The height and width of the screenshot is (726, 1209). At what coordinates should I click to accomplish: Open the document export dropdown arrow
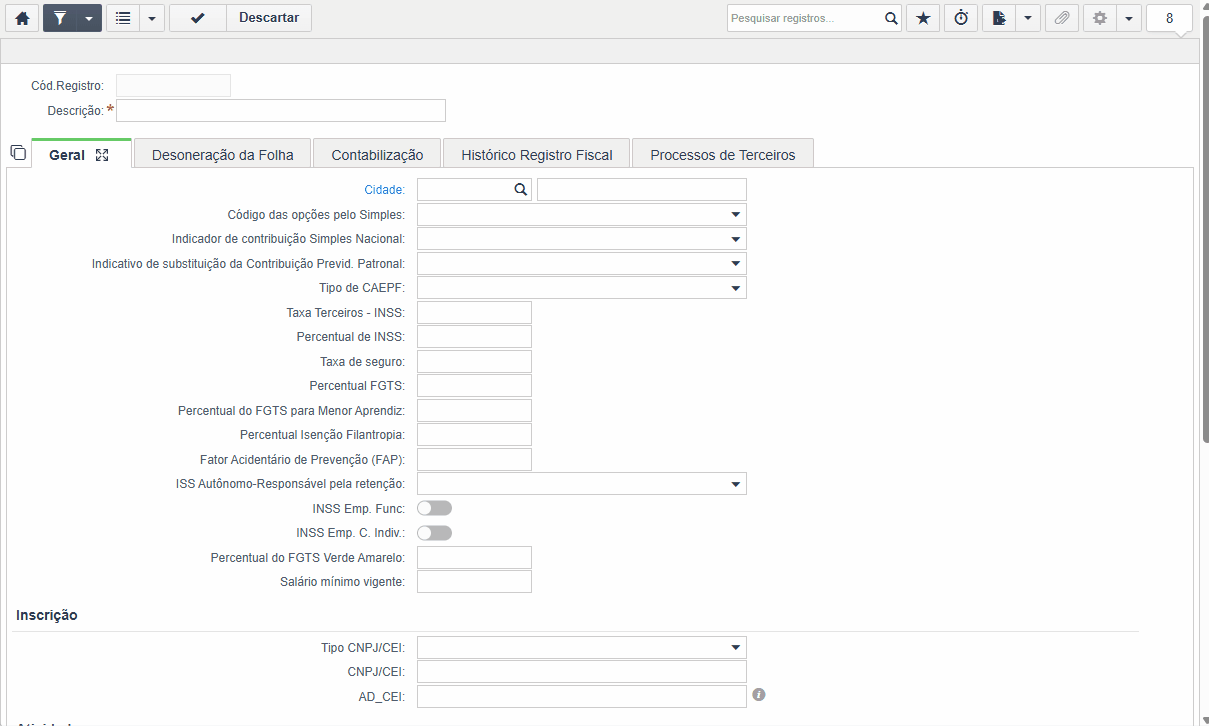pos(1028,18)
